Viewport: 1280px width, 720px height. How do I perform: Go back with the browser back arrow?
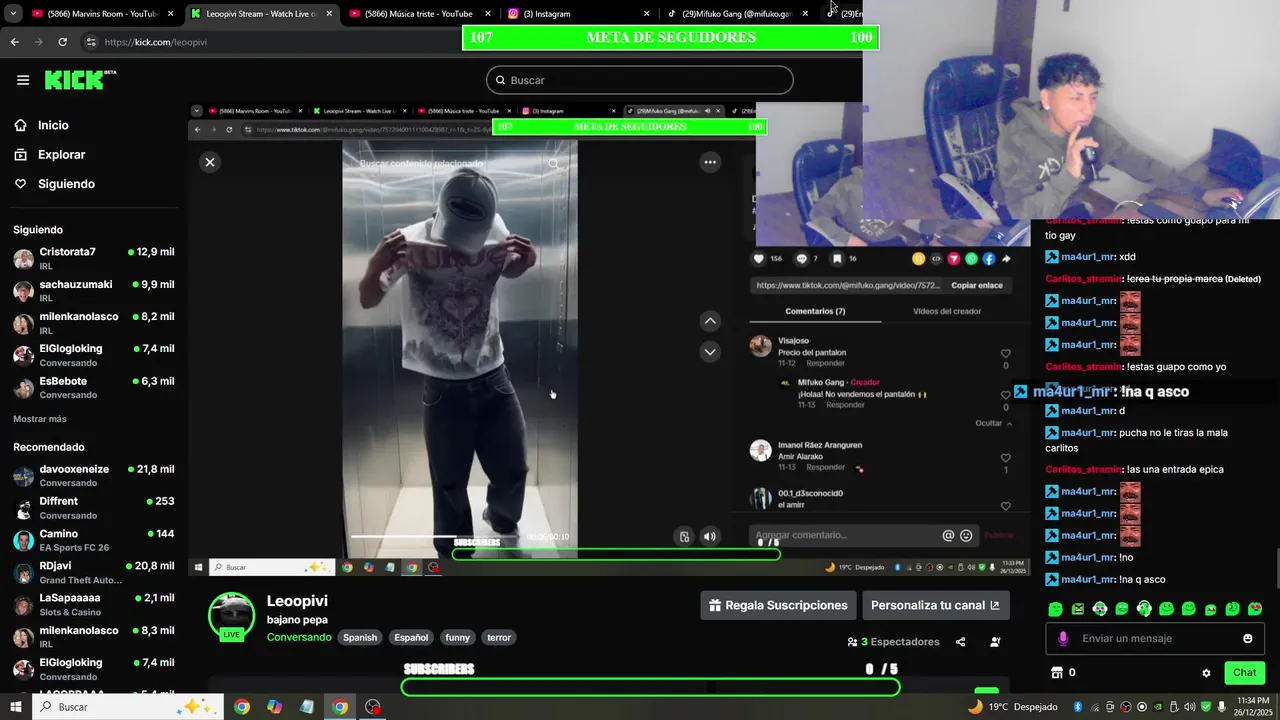point(14,42)
